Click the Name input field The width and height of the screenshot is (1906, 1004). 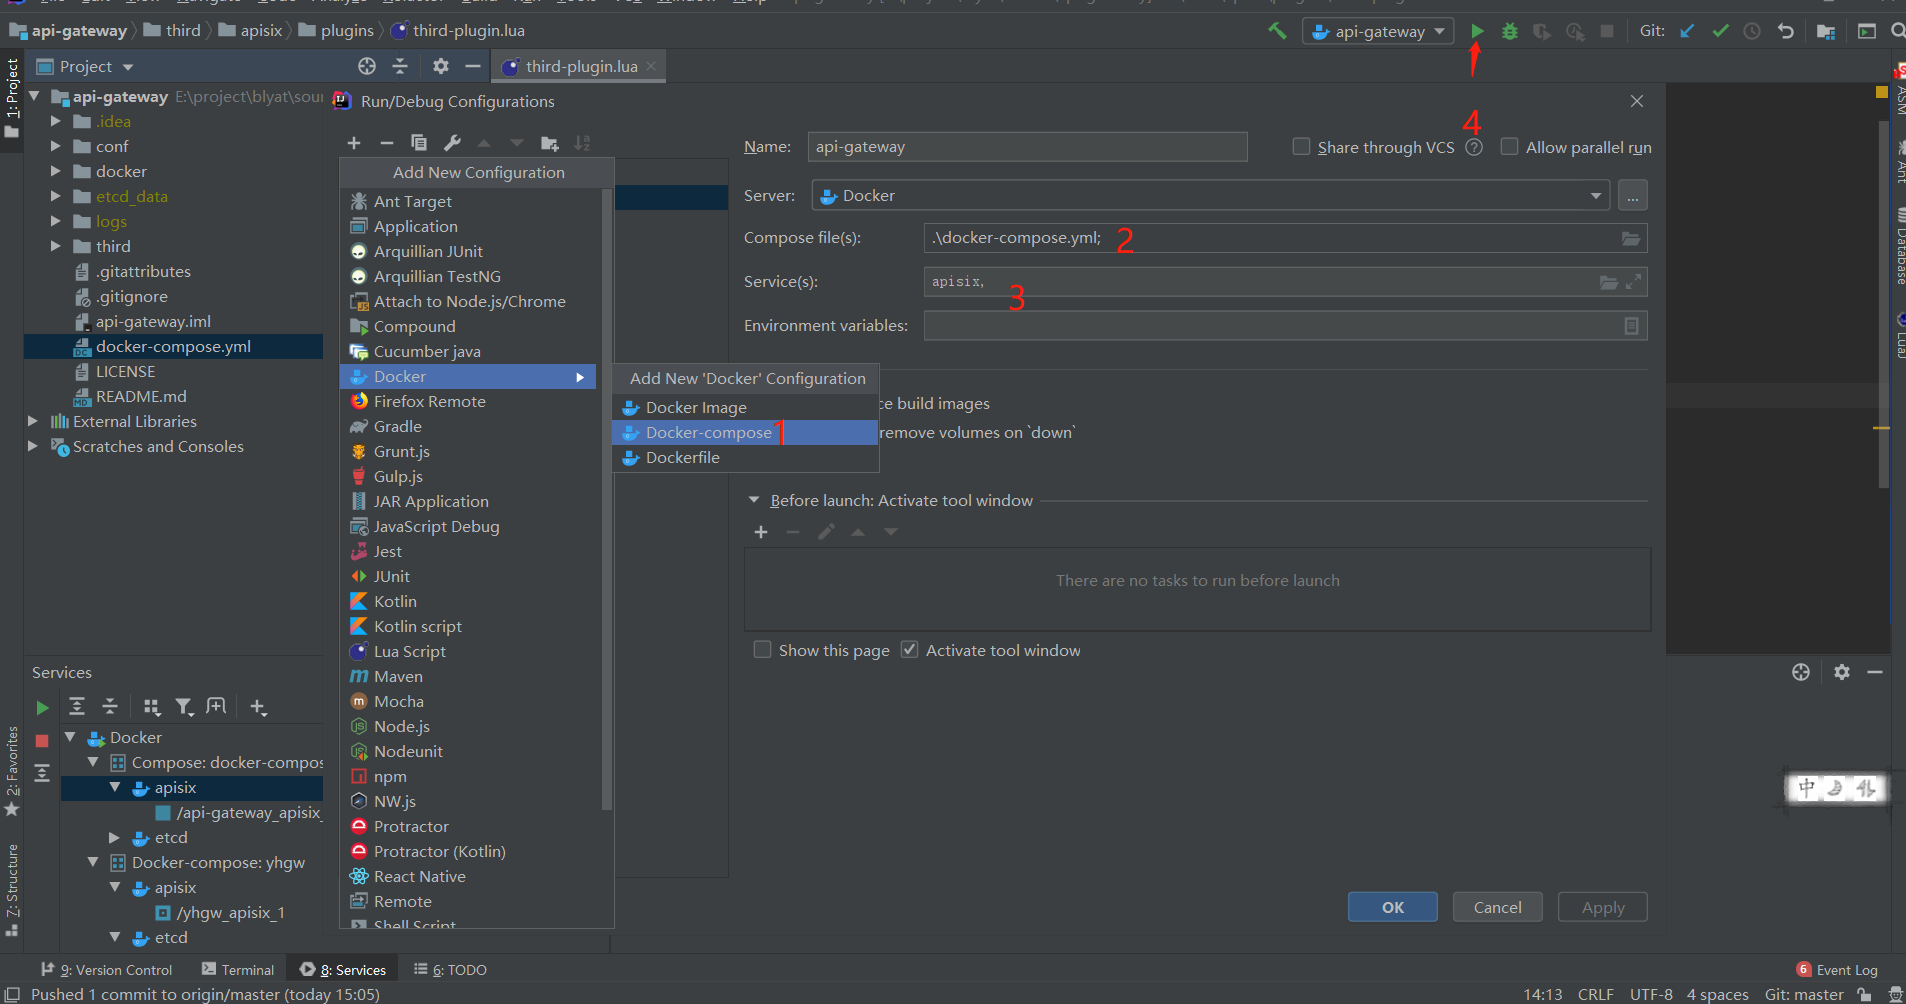click(1027, 147)
